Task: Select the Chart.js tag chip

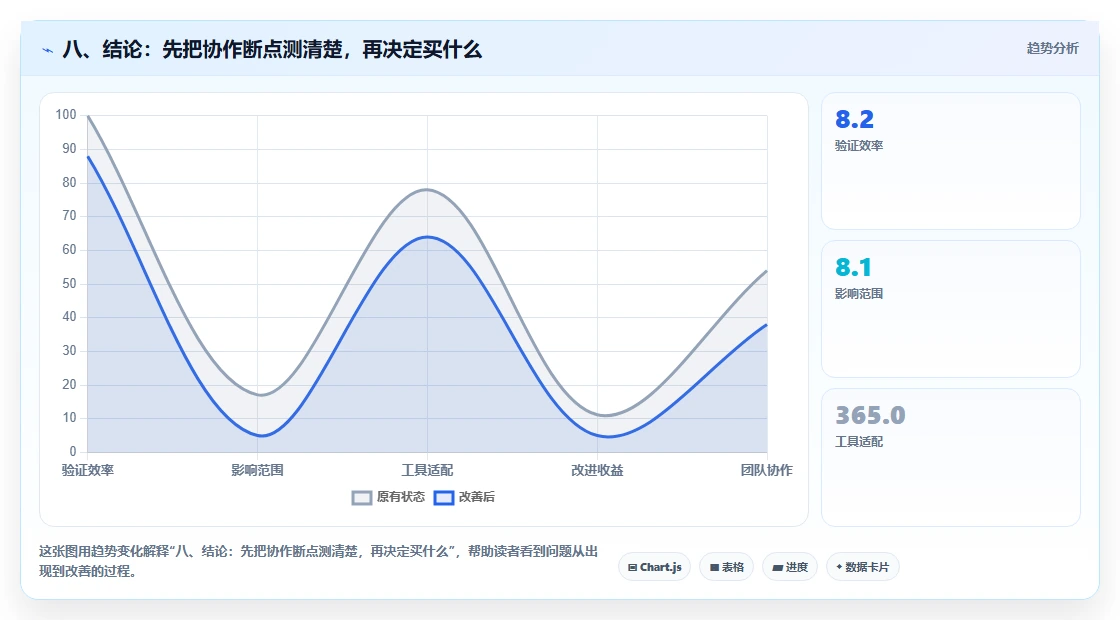Action: point(654,567)
